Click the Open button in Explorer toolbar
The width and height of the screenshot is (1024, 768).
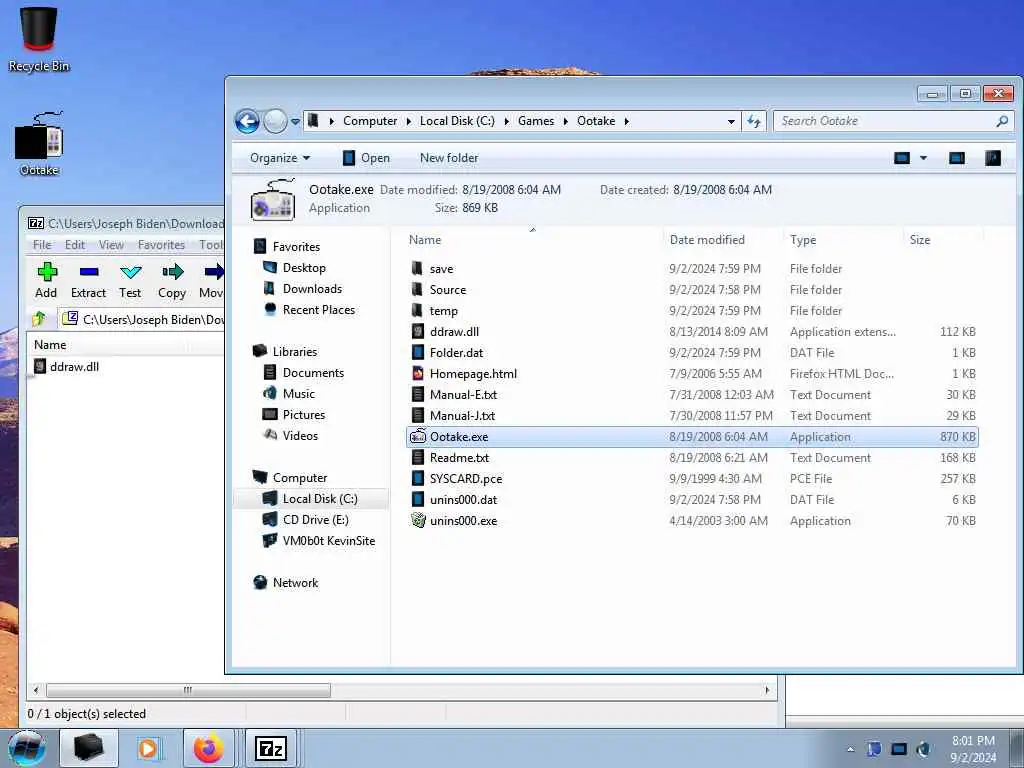point(366,157)
